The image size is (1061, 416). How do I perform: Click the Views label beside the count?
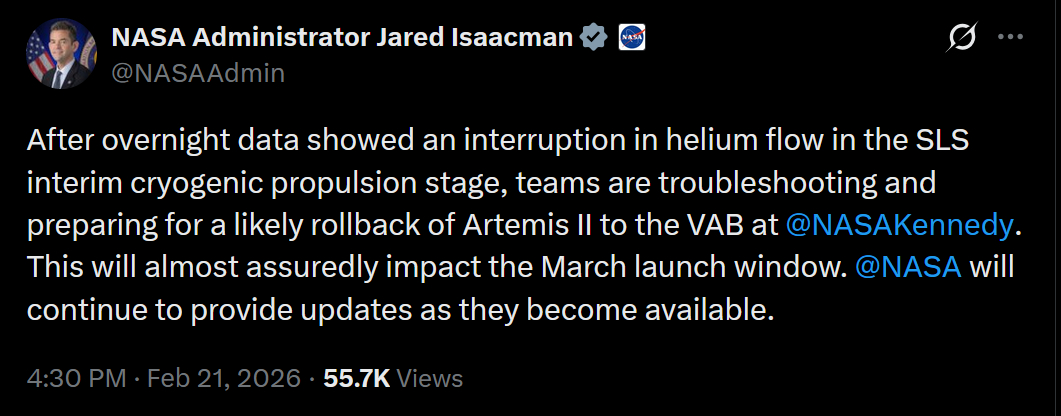pos(430,379)
